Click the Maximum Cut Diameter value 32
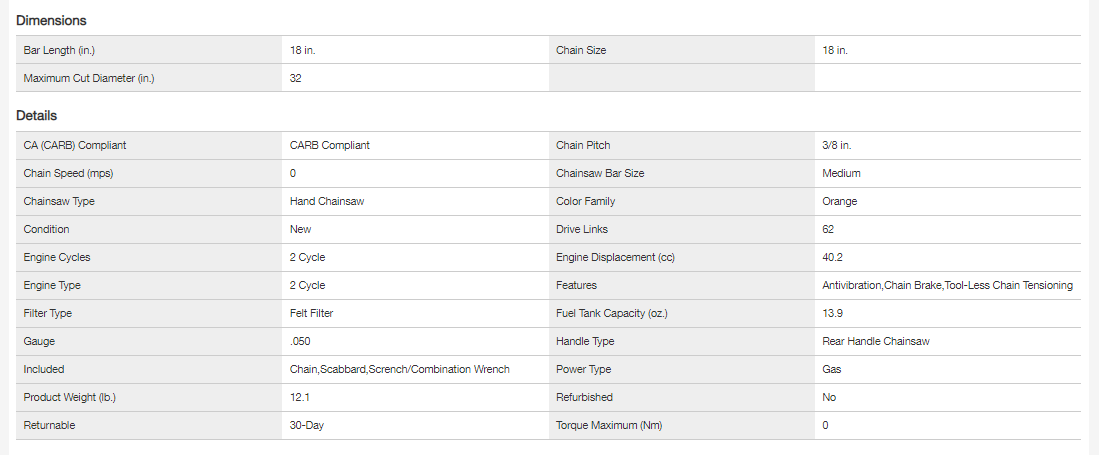 pyautogui.click(x=296, y=78)
